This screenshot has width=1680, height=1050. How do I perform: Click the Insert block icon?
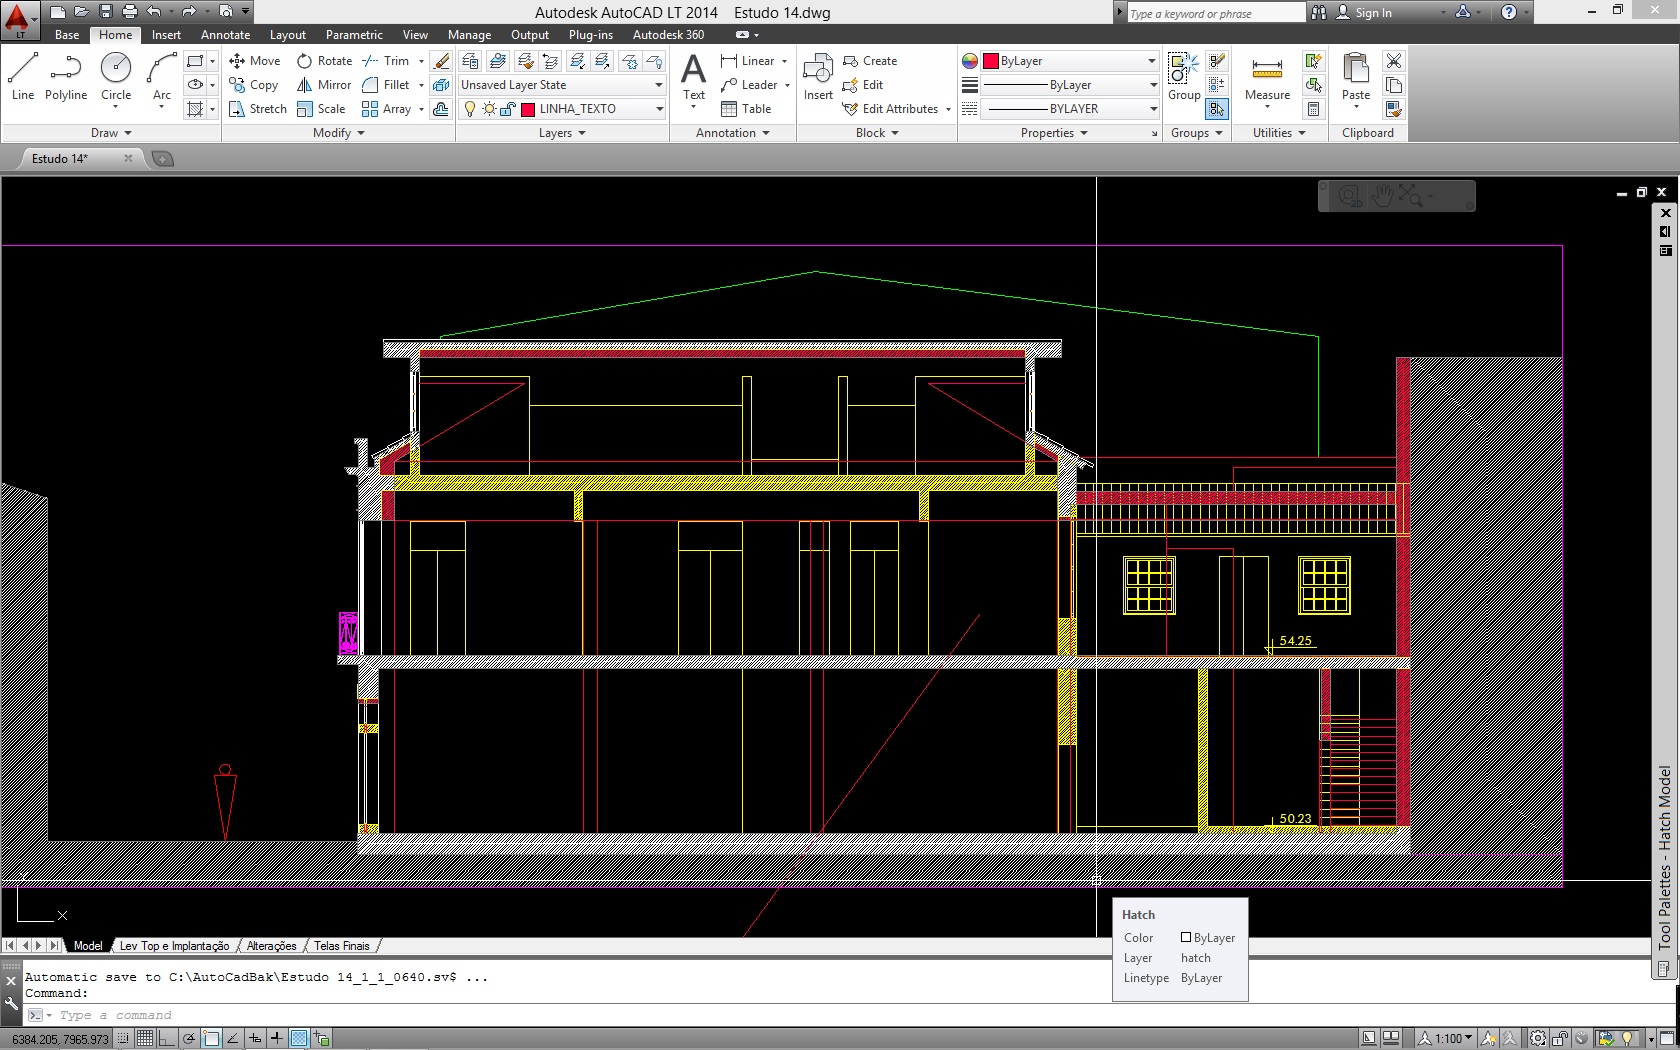(818, 77)
